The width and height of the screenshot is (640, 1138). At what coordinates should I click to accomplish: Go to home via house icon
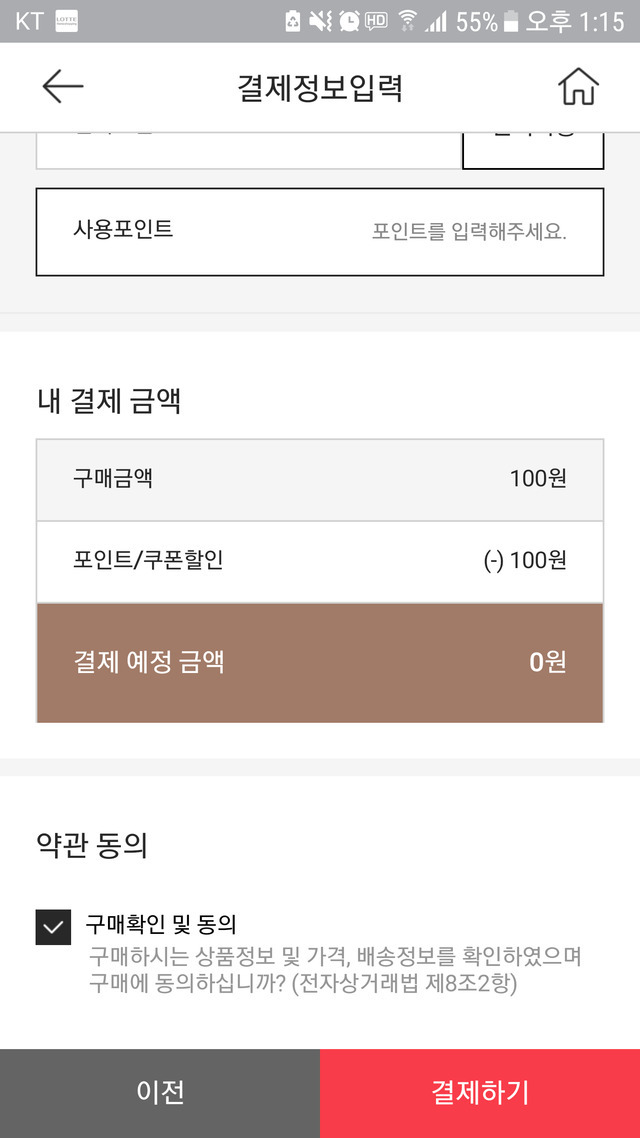[578, 87]
